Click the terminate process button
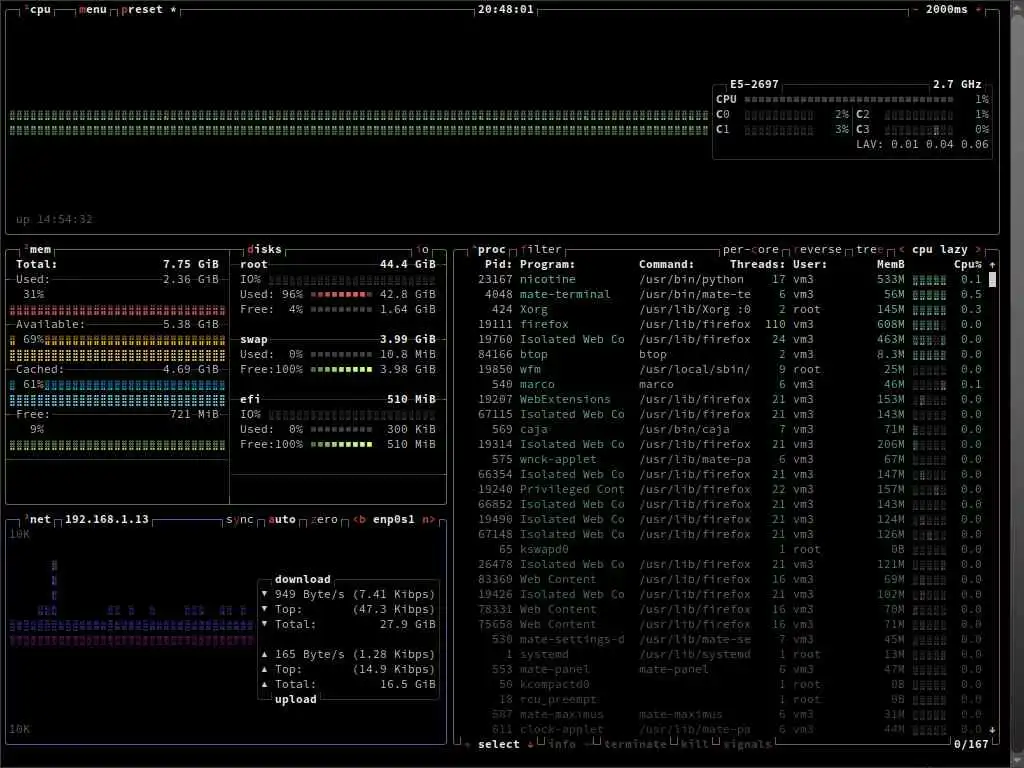This screenshot has width=1024, height=768. [x=635, y=744]
